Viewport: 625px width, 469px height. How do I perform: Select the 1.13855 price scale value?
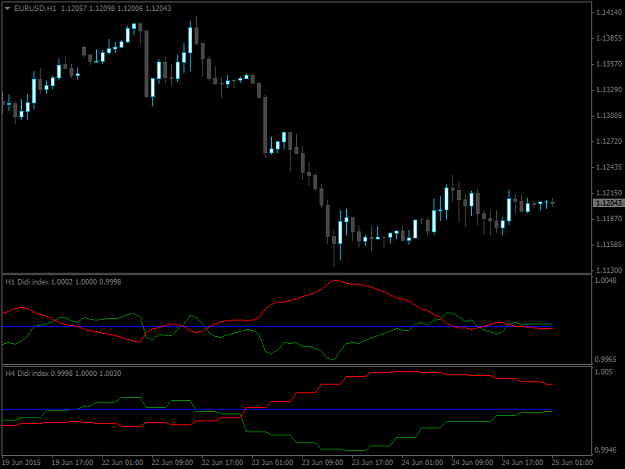point(609,38)
